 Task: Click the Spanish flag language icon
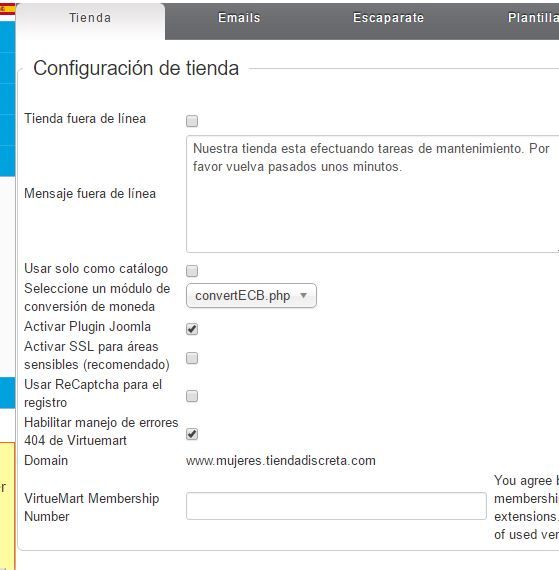coord(7,9)
